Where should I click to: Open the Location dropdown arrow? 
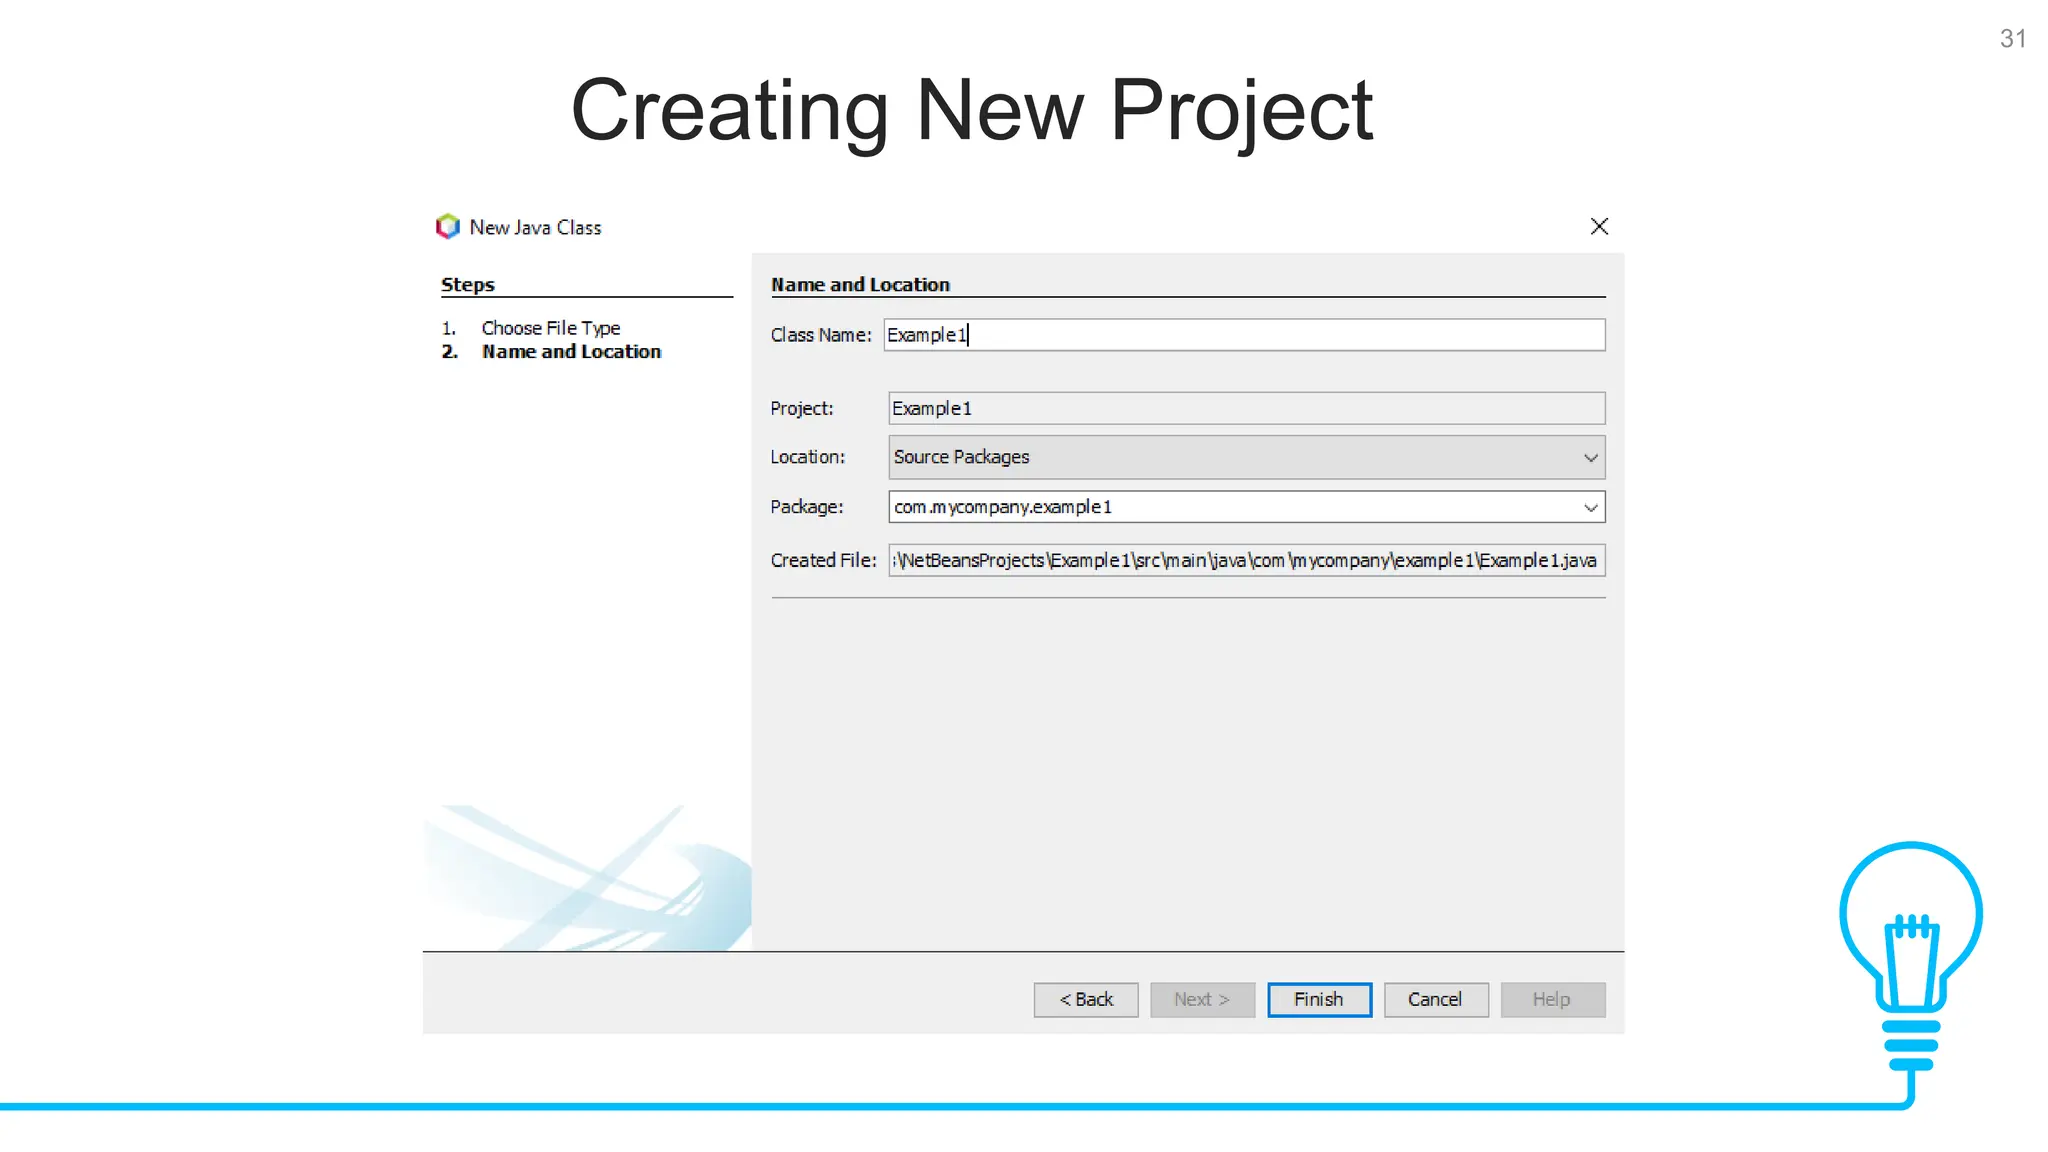click(1590, 458)
